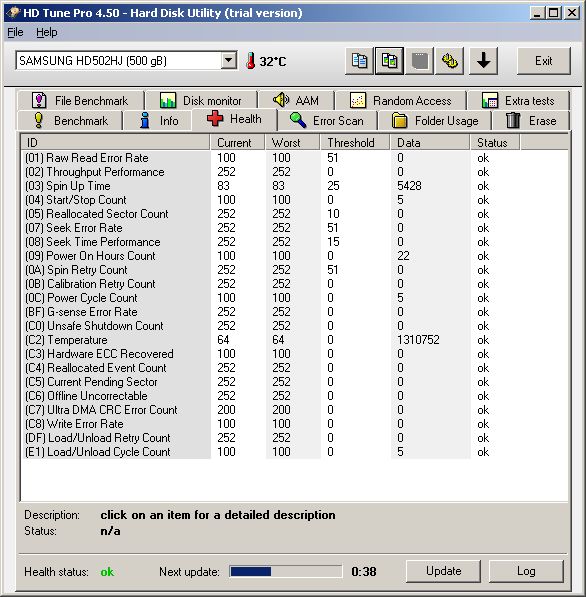Open the Help menu
This screenshot has height=597, width=586.
(46, 32)
